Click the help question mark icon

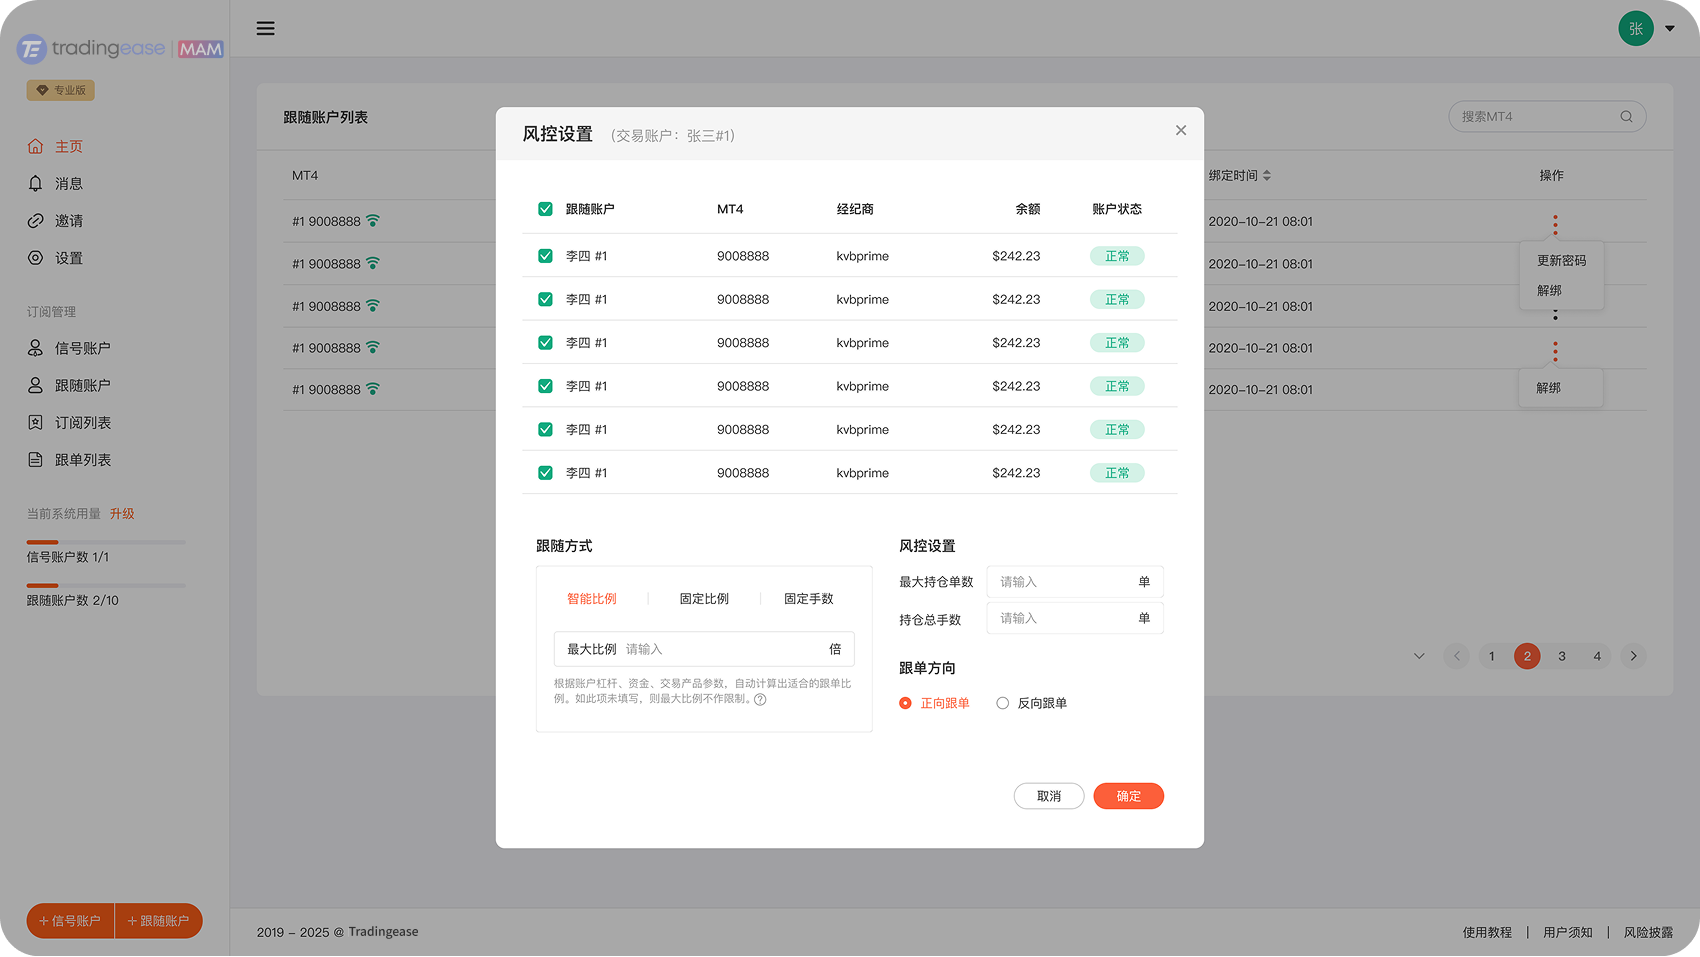[x=760, y=700]
